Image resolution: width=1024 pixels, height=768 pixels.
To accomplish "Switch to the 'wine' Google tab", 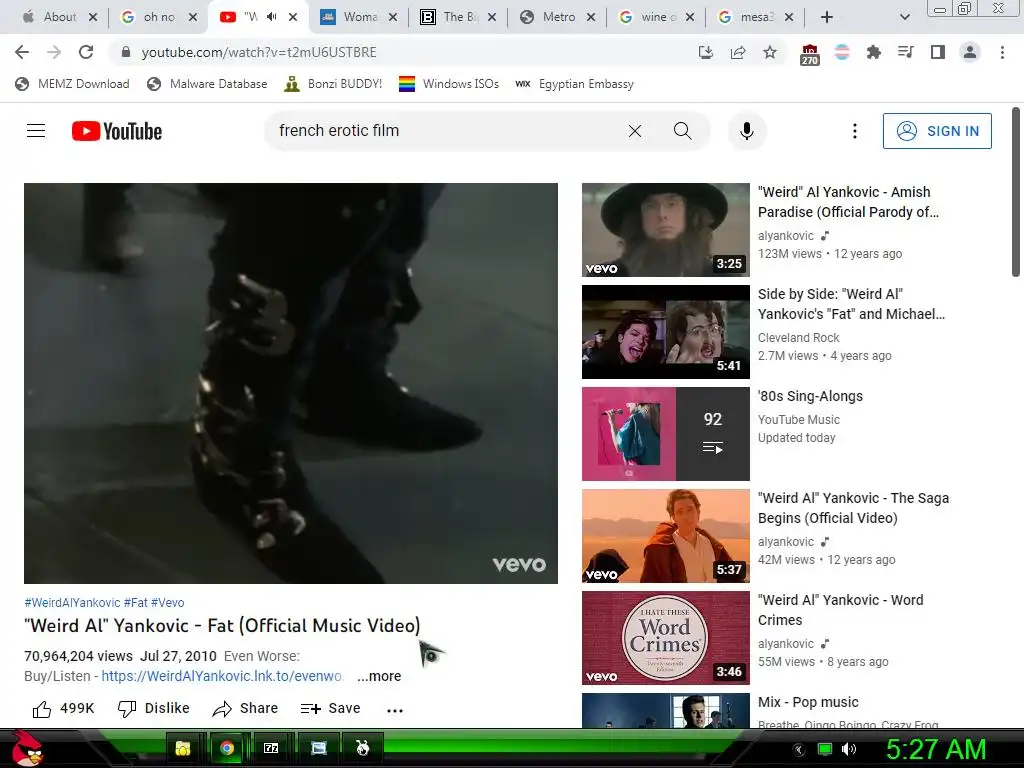I will 656,17.
